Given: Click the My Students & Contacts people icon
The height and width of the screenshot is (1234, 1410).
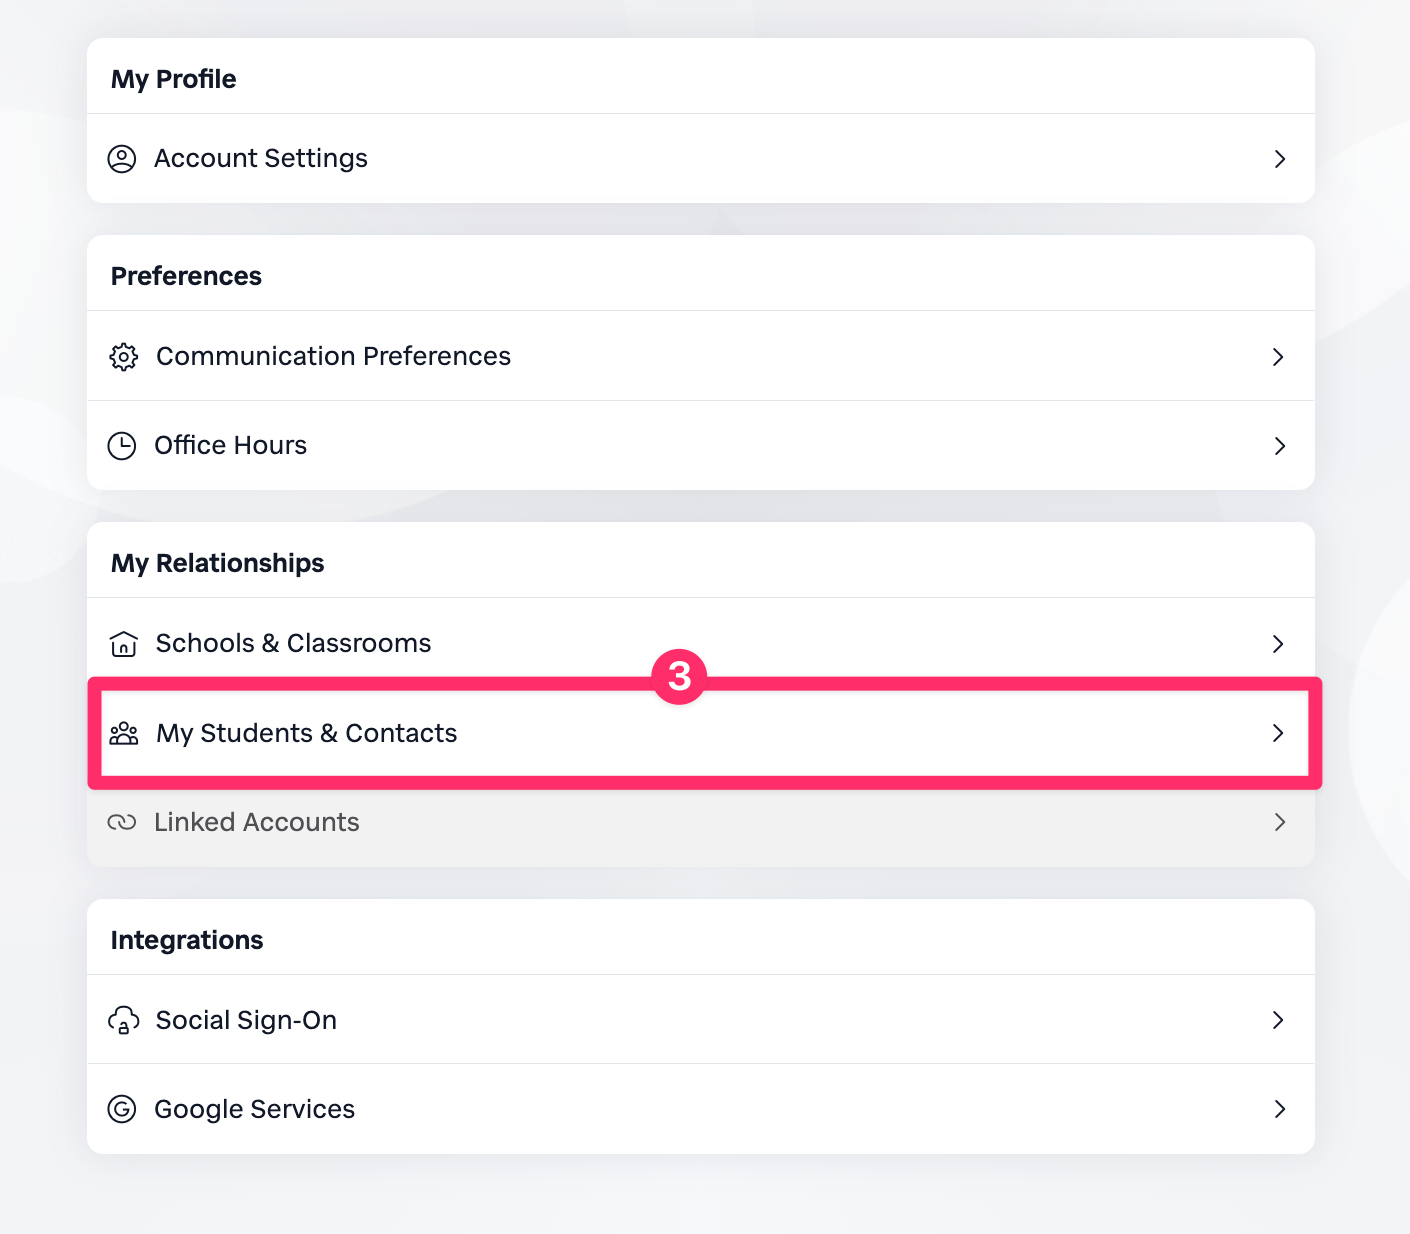Looking at the screenshot, I should (x=124, y=734).
